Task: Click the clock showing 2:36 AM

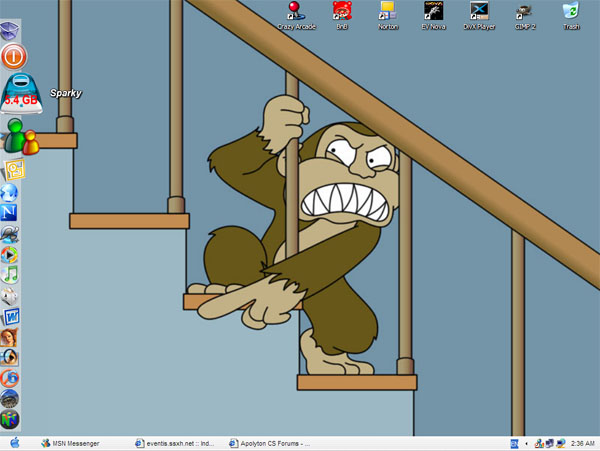Action: pyautogui.click(x=581, y=443)
